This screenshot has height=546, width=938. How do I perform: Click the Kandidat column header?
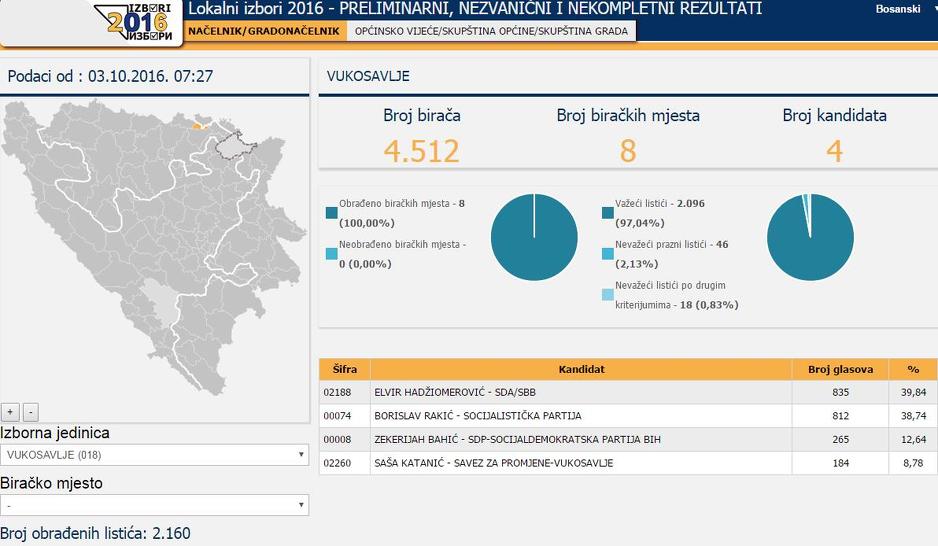click(x=580, y=369)
